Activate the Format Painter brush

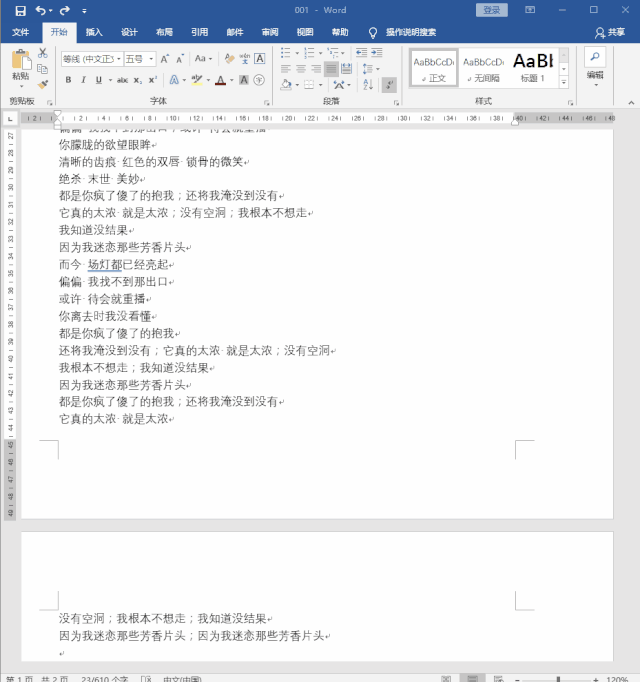click(43, 84)
